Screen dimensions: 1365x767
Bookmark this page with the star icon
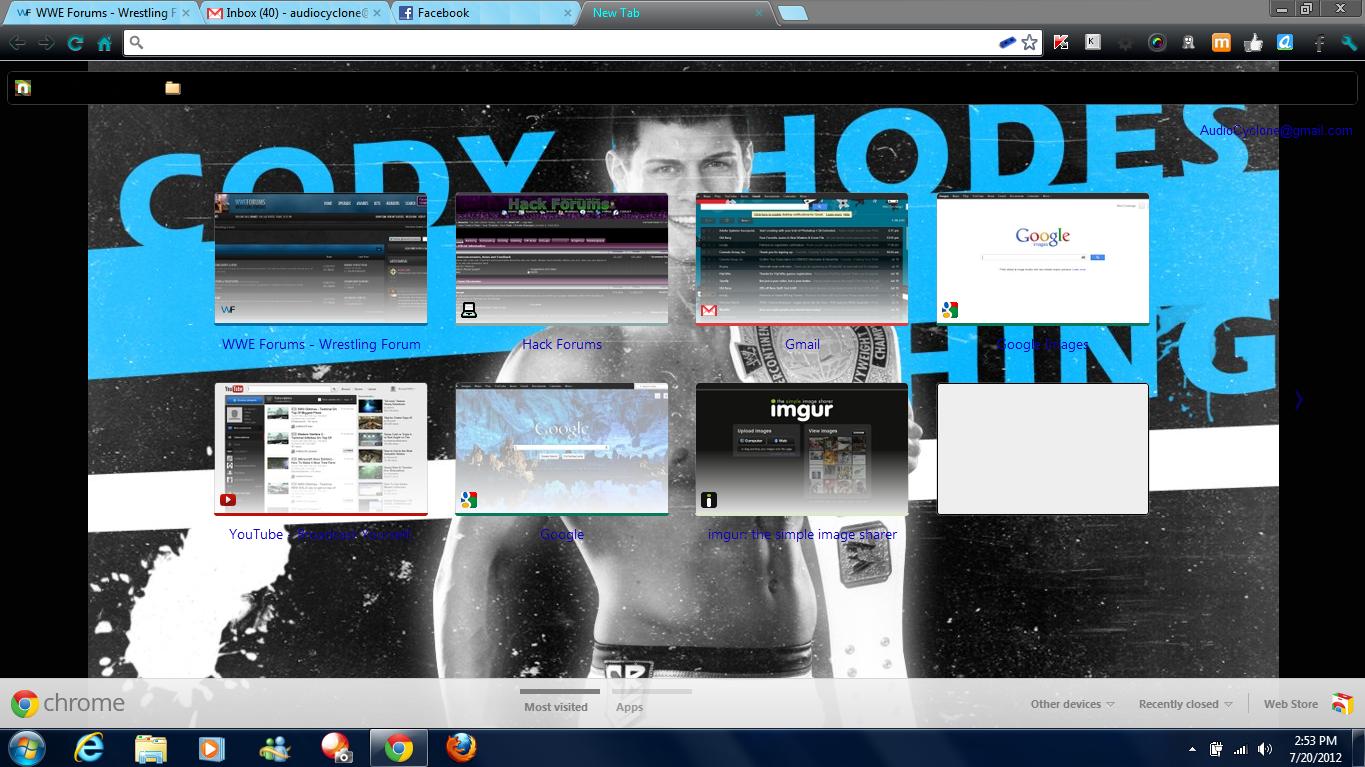coord(1030,43)
